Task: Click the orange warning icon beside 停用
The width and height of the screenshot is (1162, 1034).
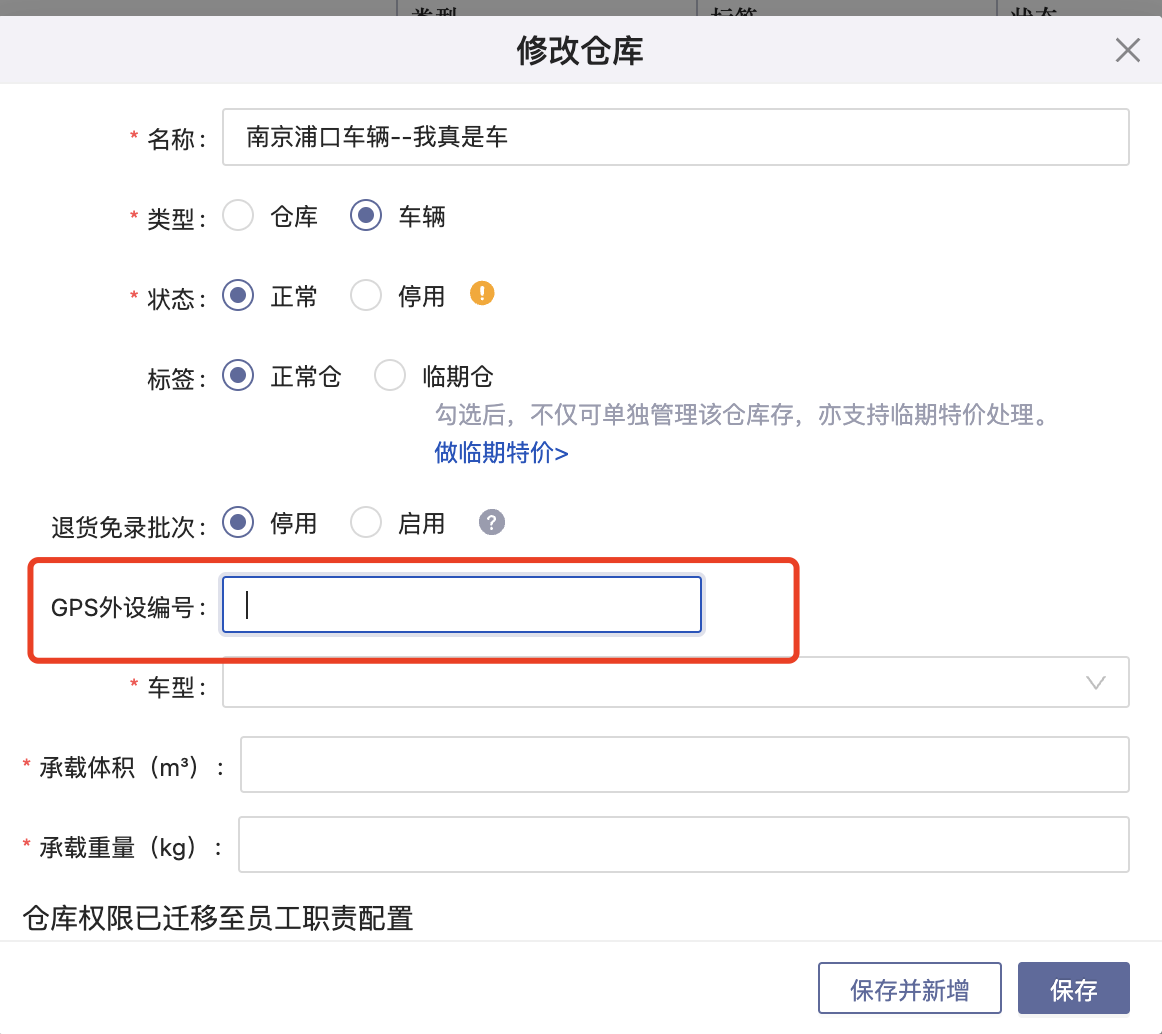Action: (x=482, y=294)
